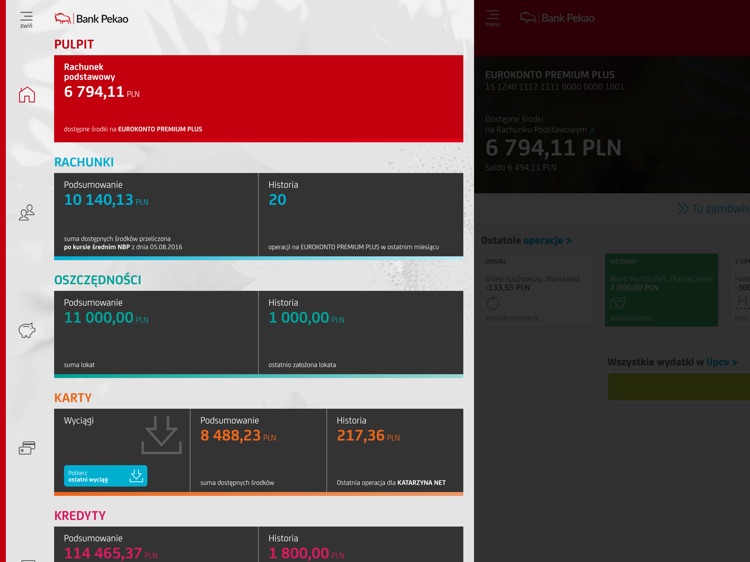Open the cards icon in sidebar
This screenshot has height=562, width=750.
click(x=27, y=448)
